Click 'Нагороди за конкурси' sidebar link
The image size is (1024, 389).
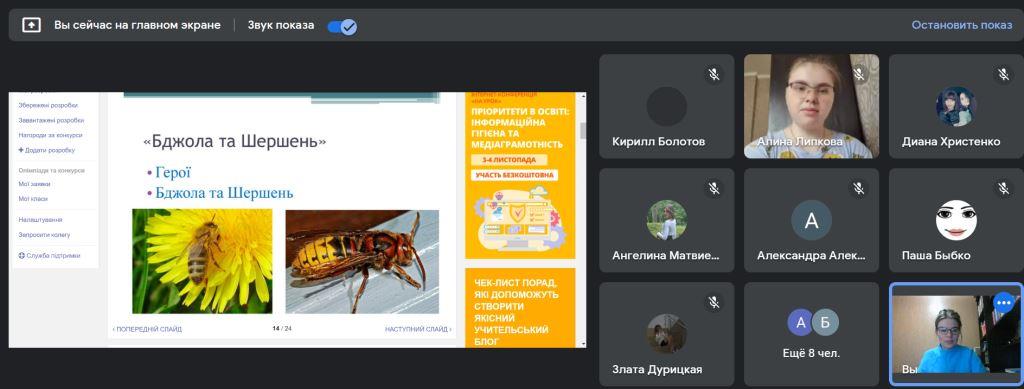(50, 135)
